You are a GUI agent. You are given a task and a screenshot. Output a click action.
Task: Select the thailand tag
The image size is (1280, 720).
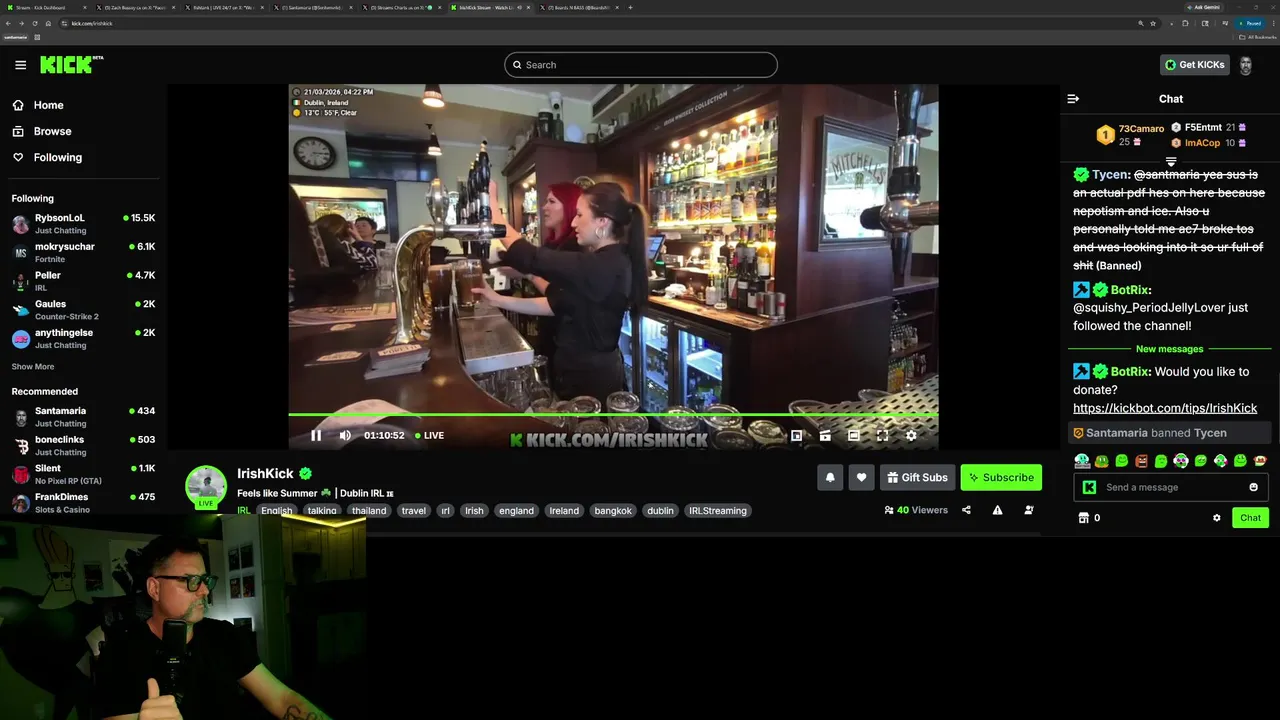click(369, 511)
